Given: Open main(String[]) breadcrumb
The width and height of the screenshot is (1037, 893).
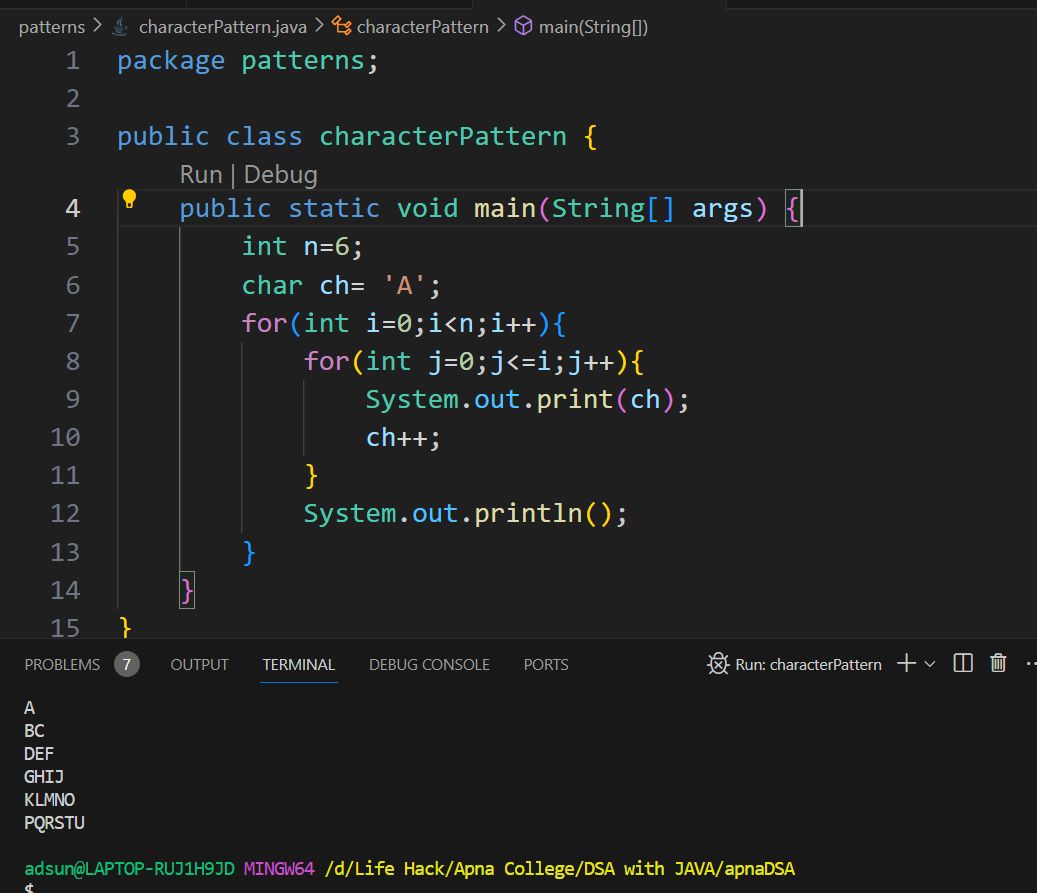Looking at the screenshot, I should point(593,27).
